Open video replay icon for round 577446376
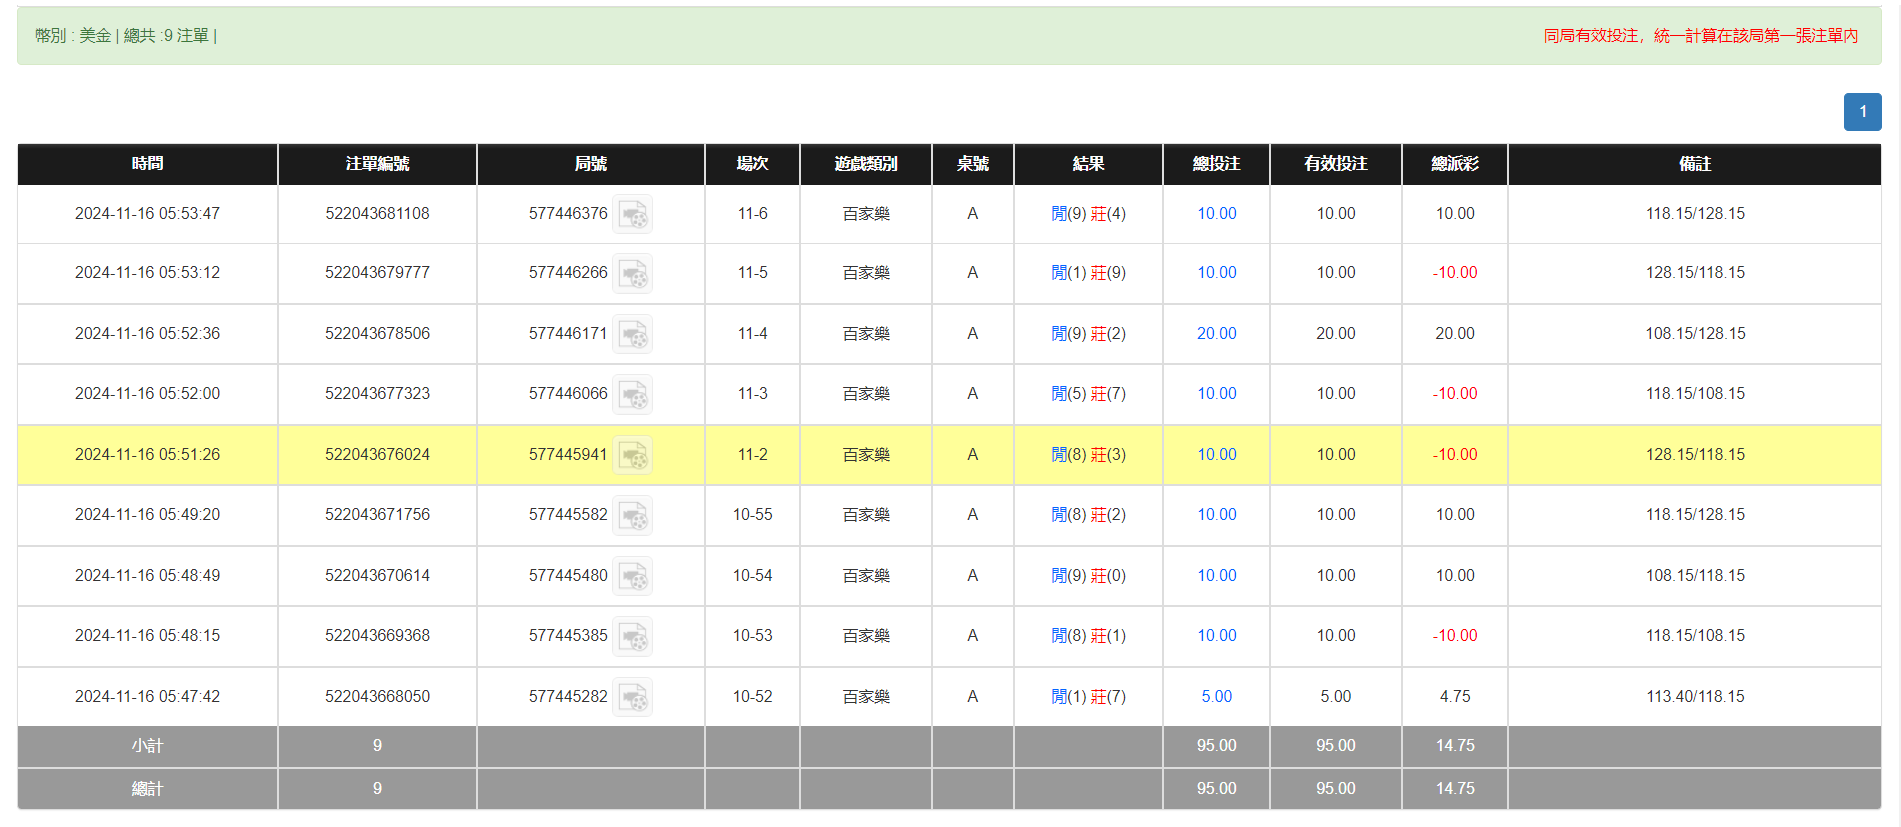 coord(632,214)
